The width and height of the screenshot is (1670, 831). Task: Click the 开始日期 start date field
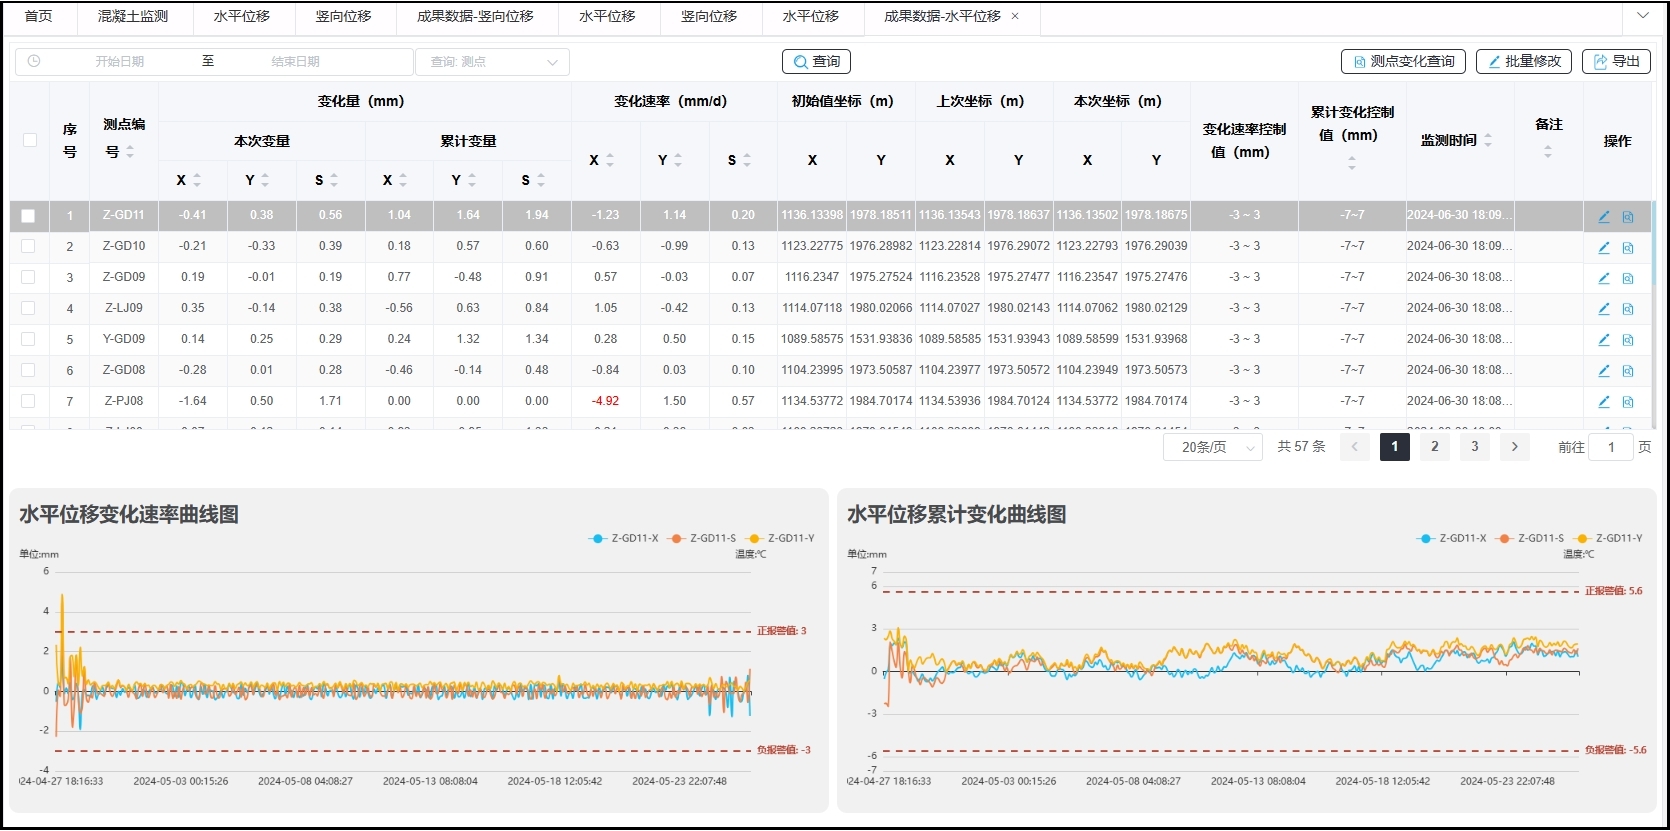coord(120,62)
